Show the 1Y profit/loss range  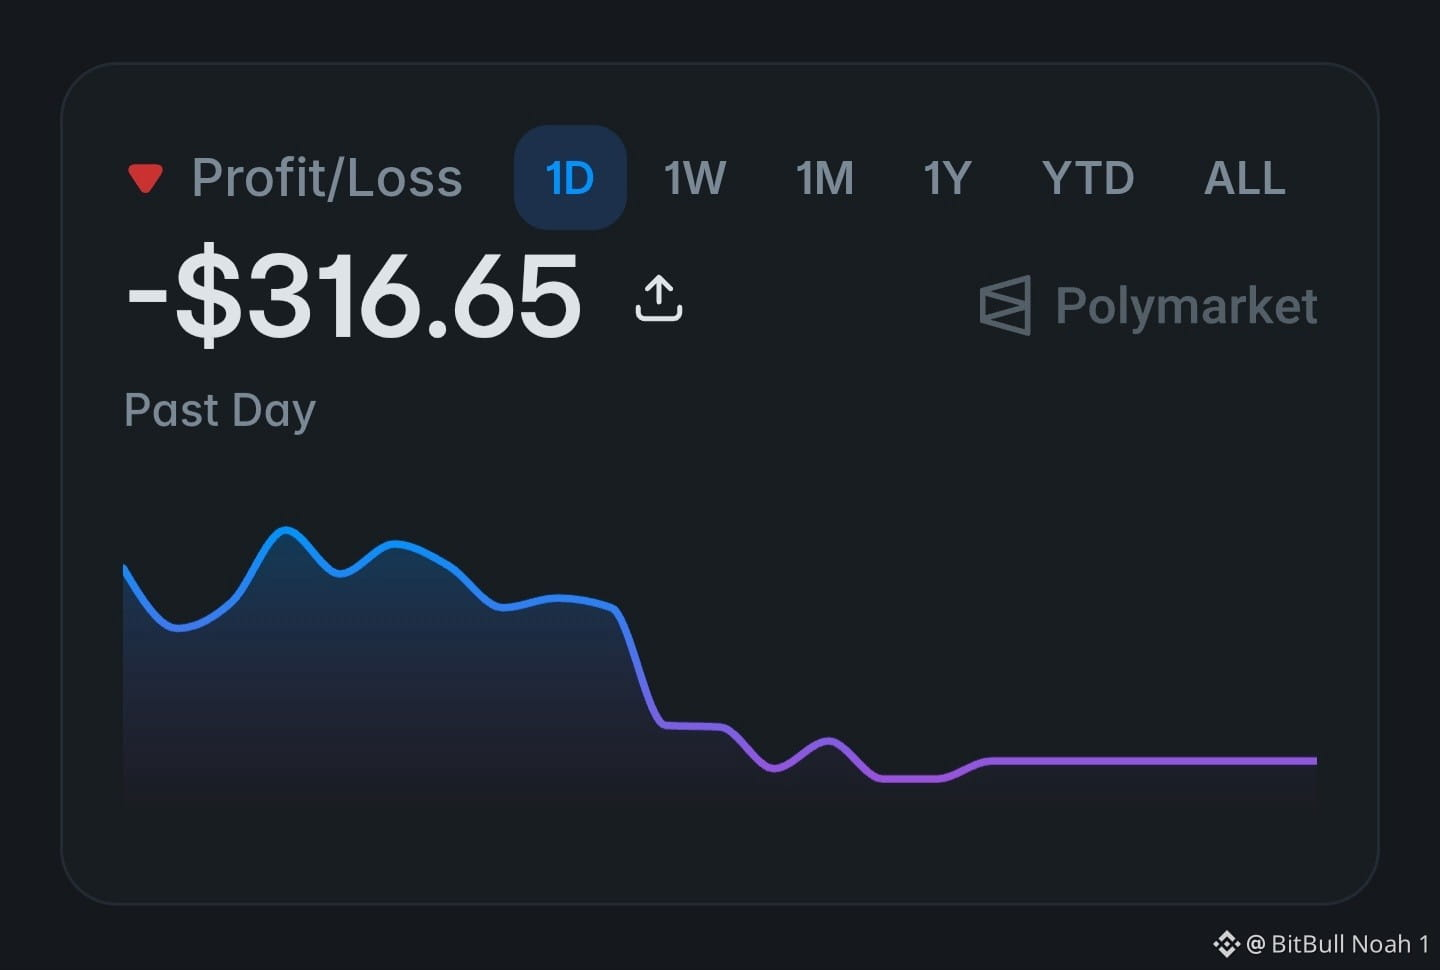[947, 178]
